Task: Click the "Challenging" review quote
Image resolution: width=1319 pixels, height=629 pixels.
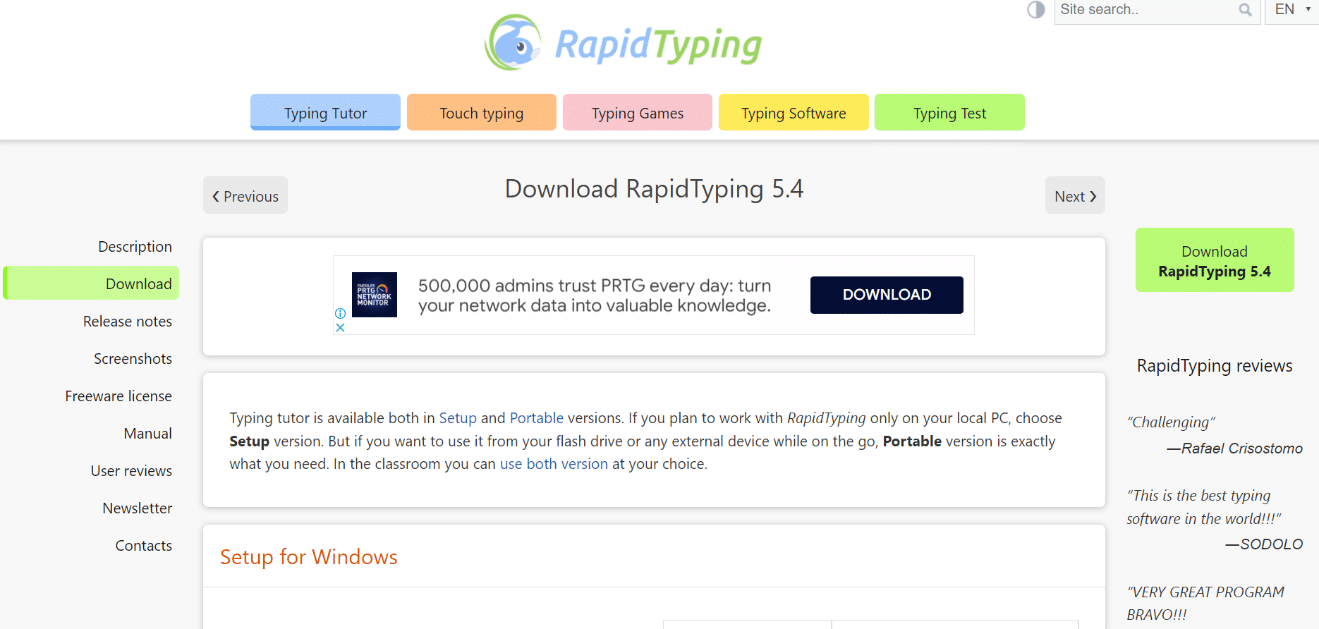Action: tap(1171, 422)
